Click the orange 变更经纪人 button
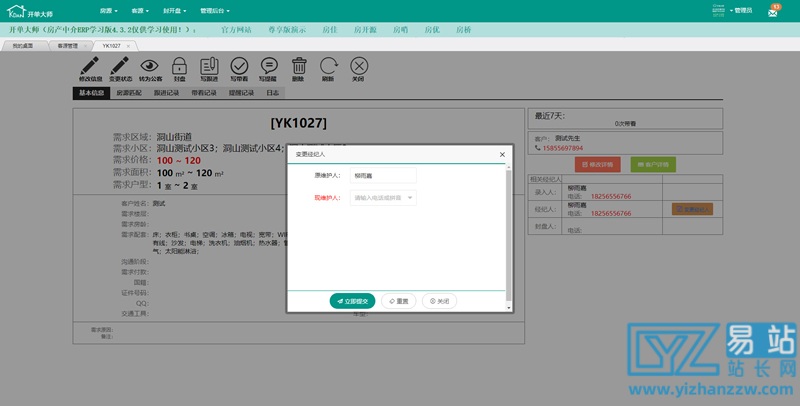This screenshot has width=800, height=406. [x=692, y=209]
